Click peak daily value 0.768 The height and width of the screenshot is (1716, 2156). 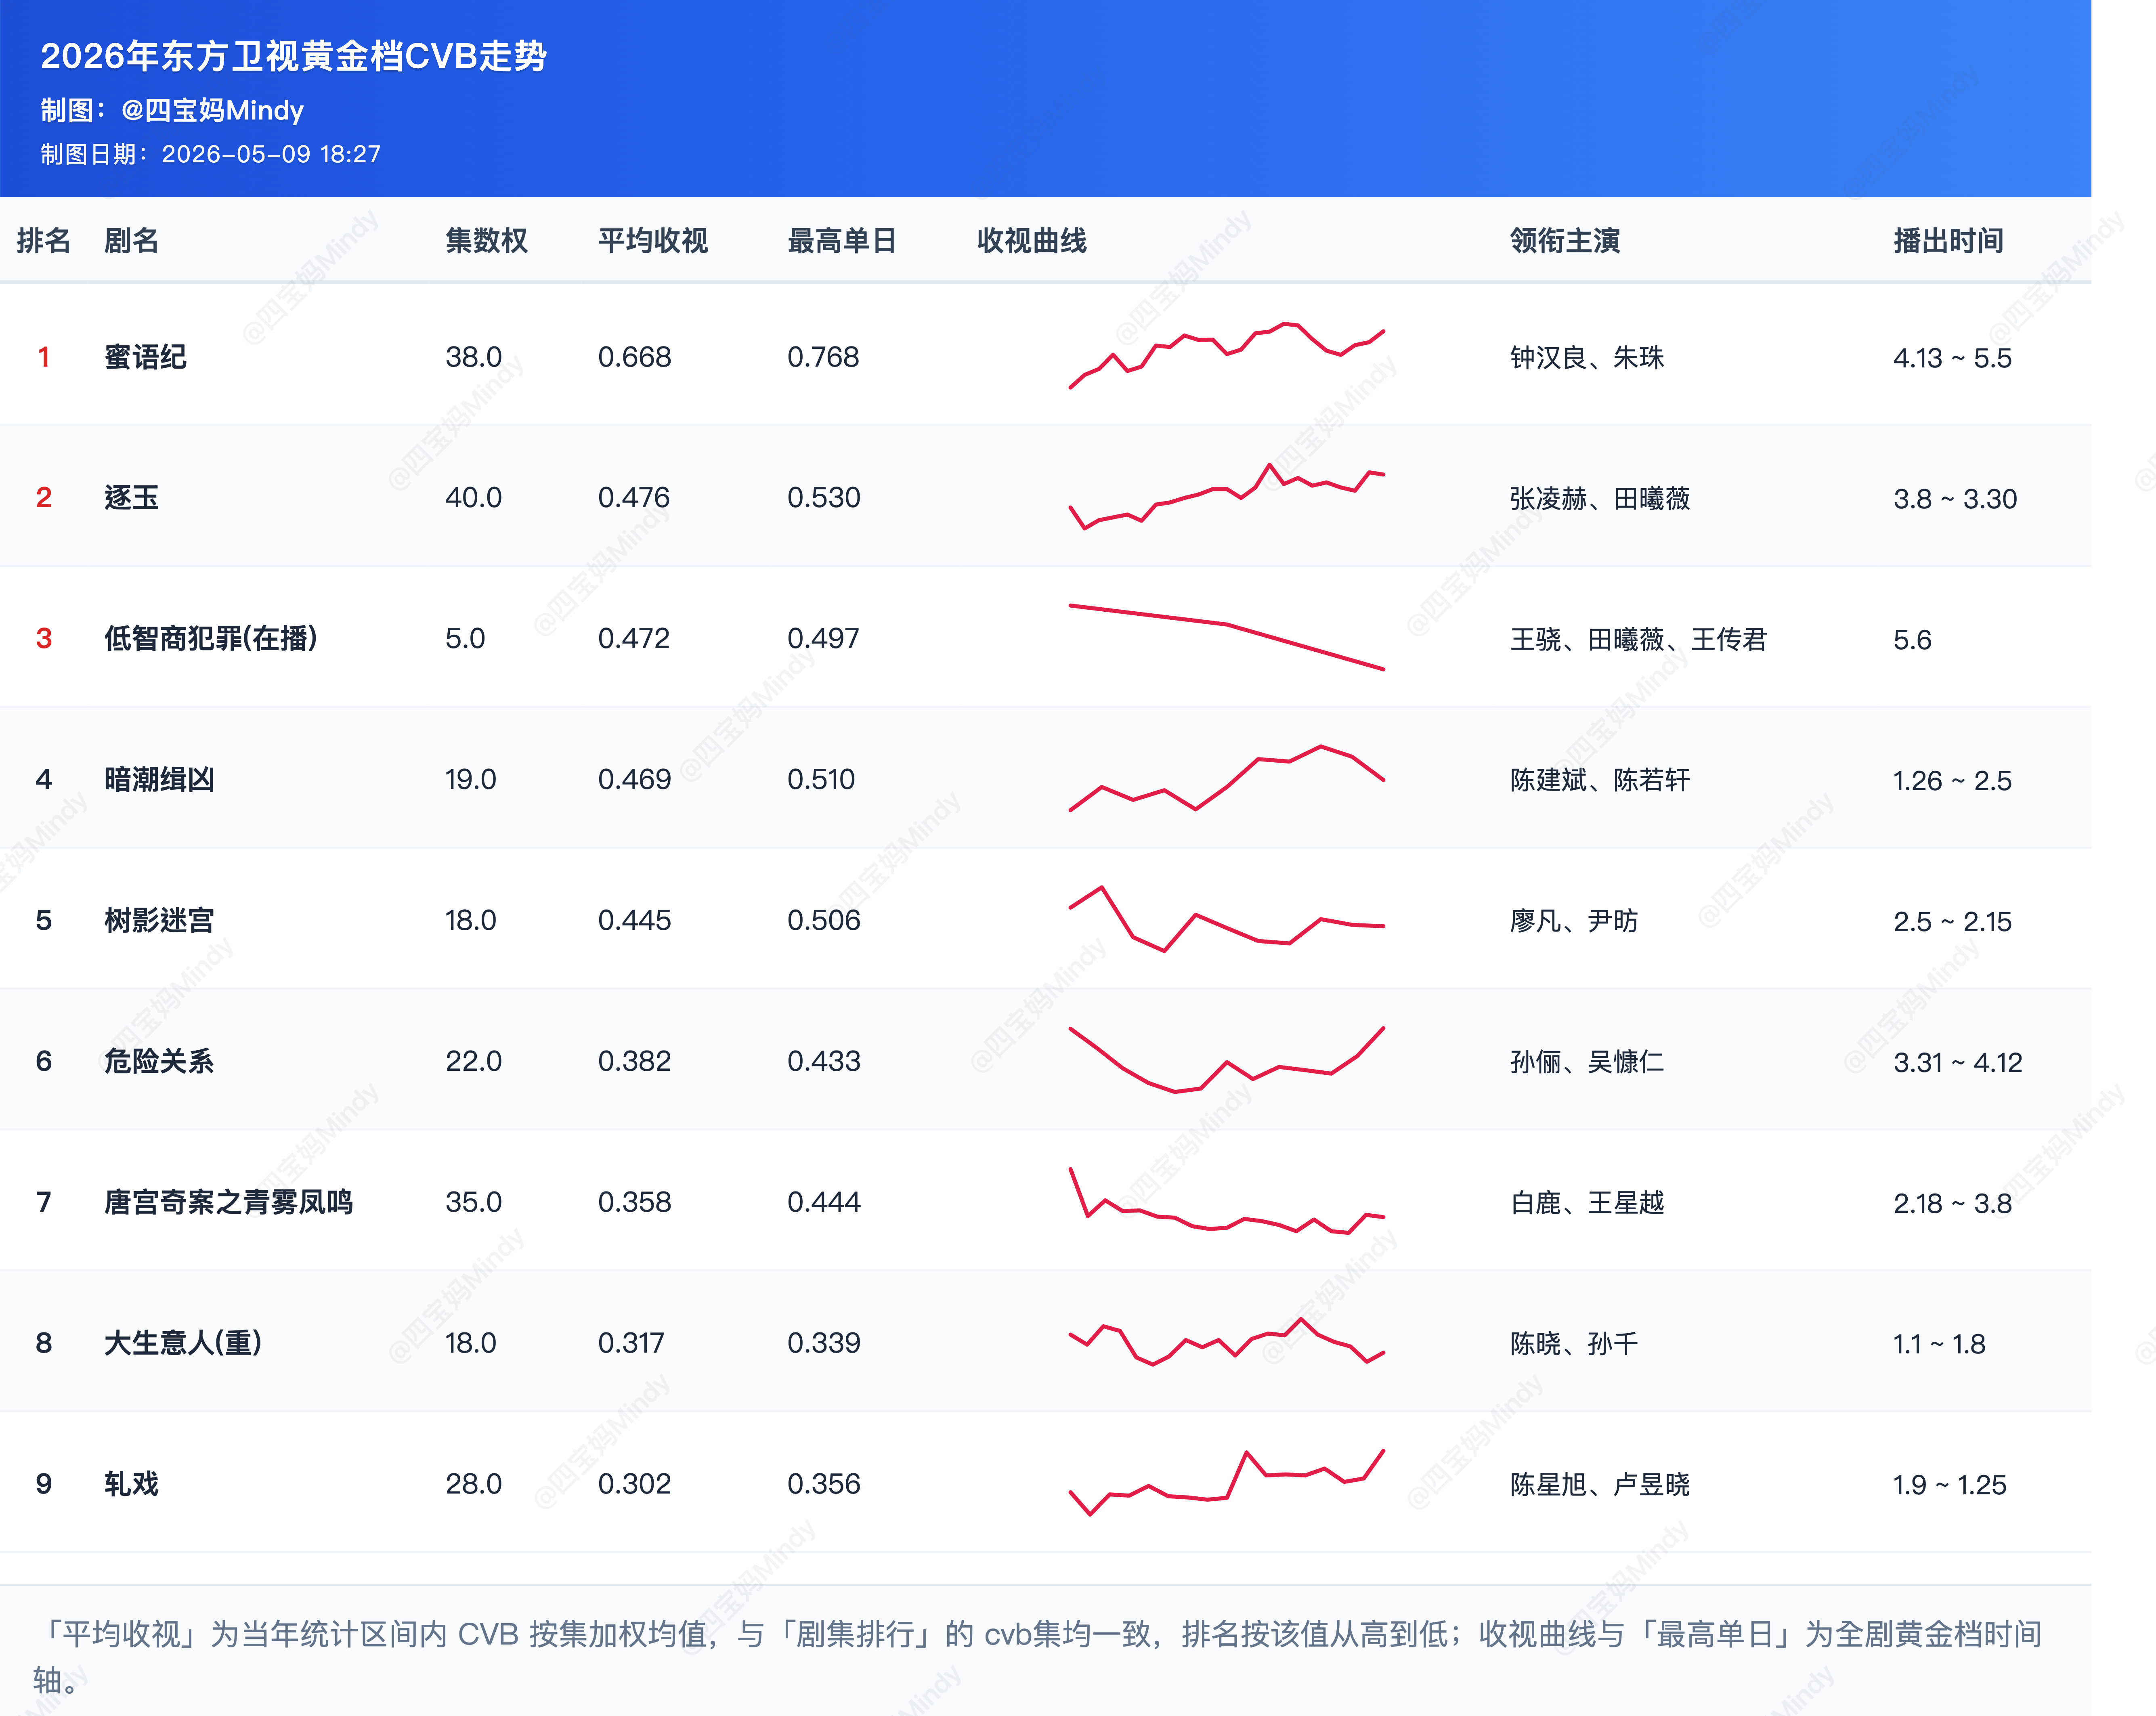point(823,357)
